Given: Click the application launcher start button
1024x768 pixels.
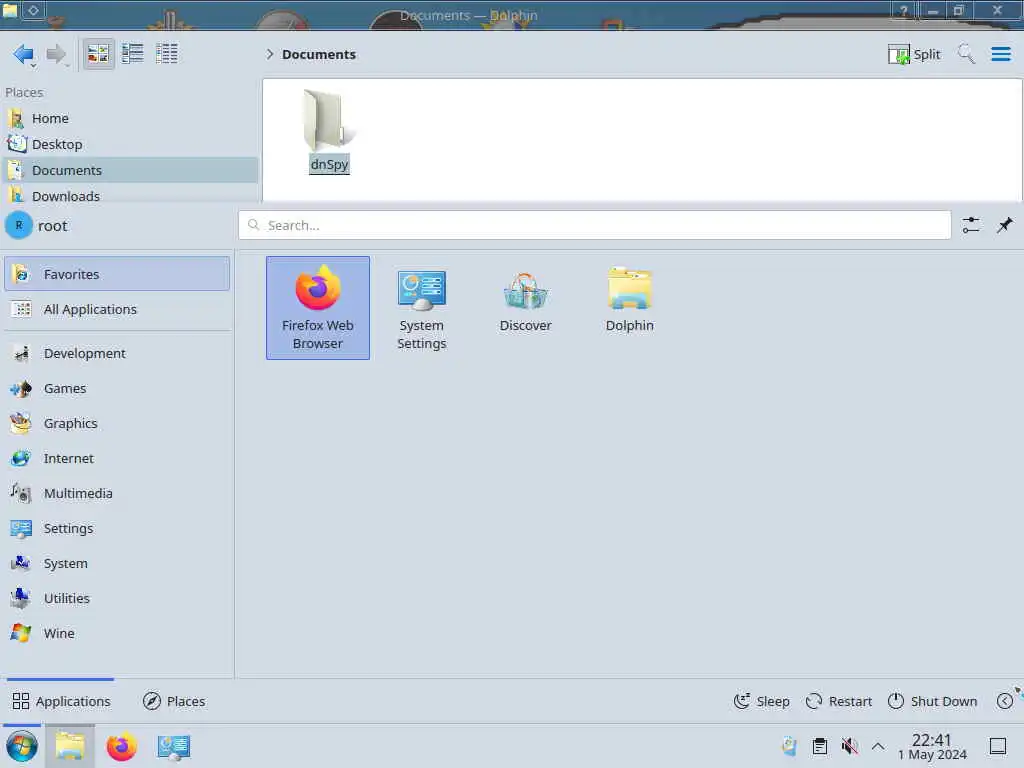Looking at the screenshot, I should pyautogui.click(x=22, y=746).
